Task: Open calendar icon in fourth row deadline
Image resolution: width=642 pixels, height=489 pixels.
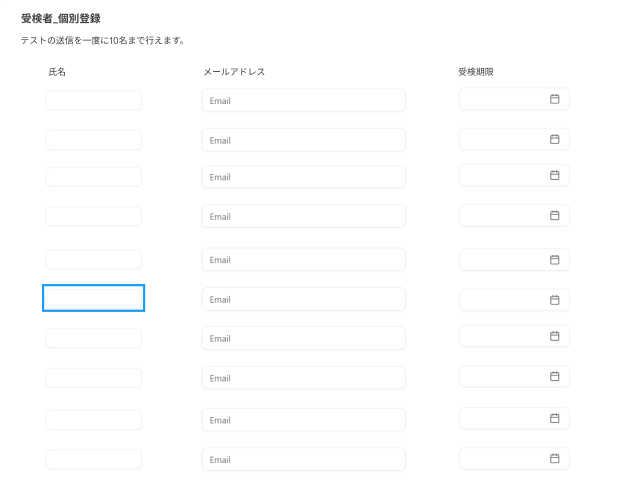Action: 554,215
